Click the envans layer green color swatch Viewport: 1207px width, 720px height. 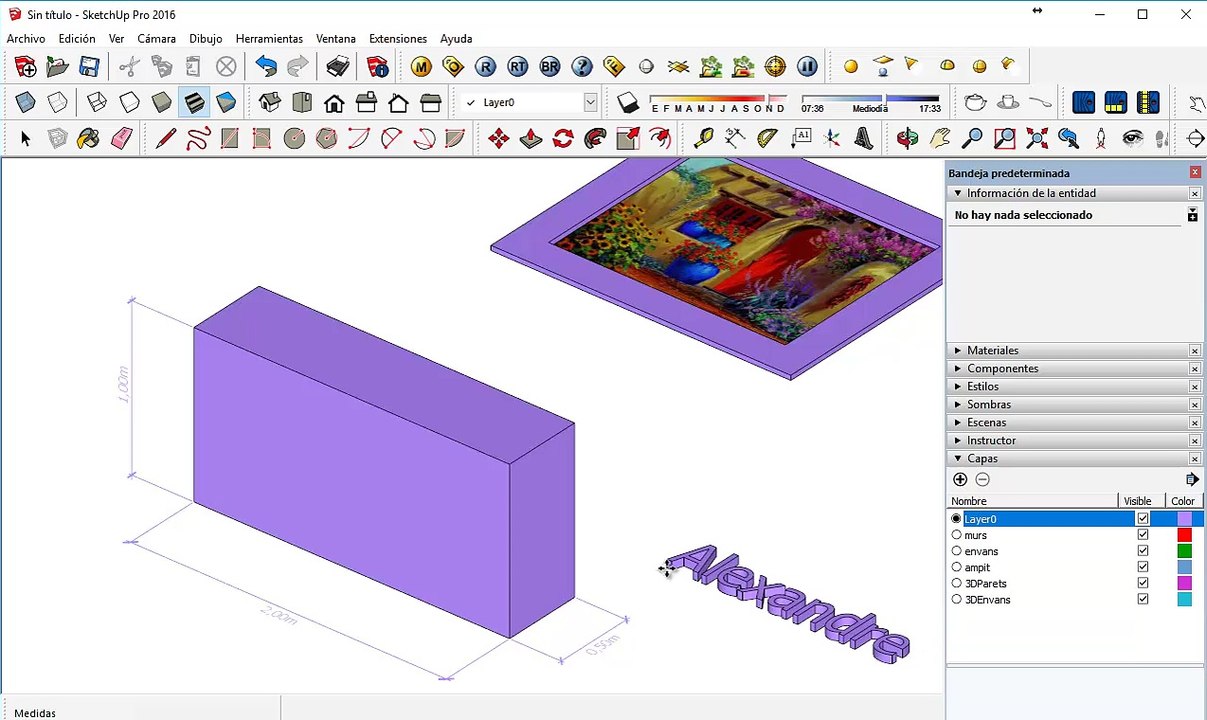pos(1184,551)
